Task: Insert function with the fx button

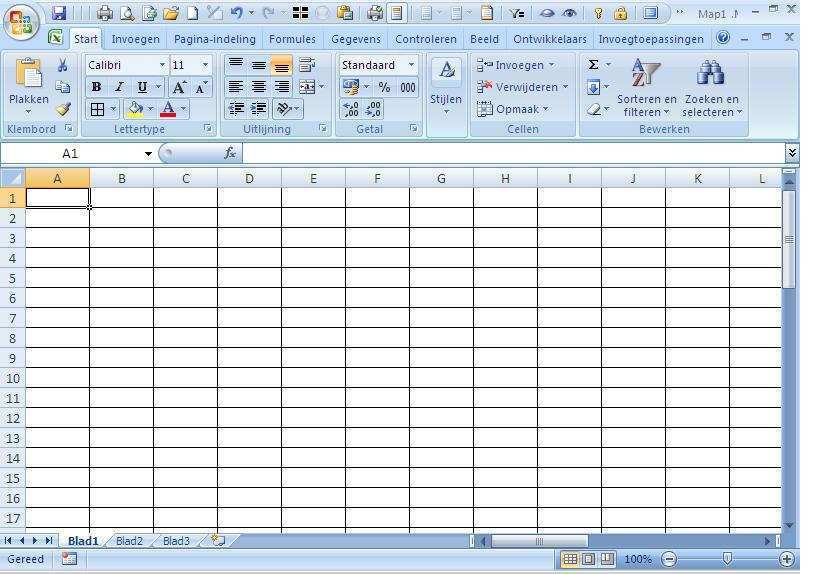Action: tap(230, 153)
